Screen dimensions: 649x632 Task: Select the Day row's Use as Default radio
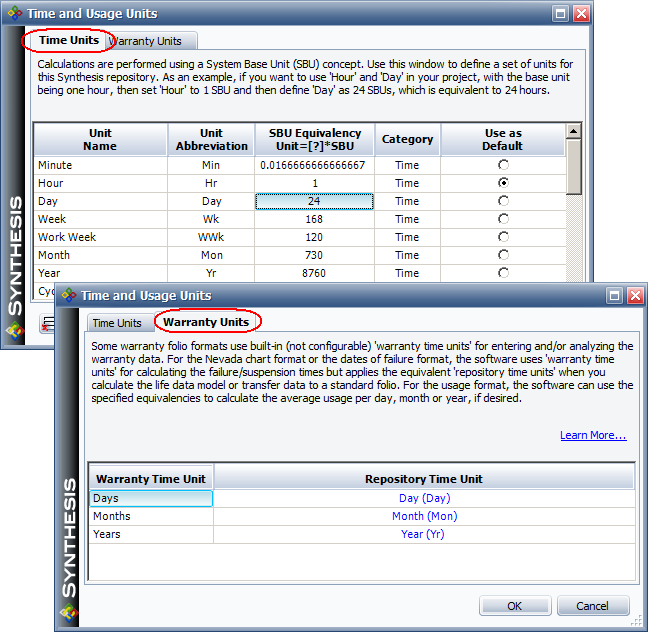pyautogui.click(x=503, y=201)
